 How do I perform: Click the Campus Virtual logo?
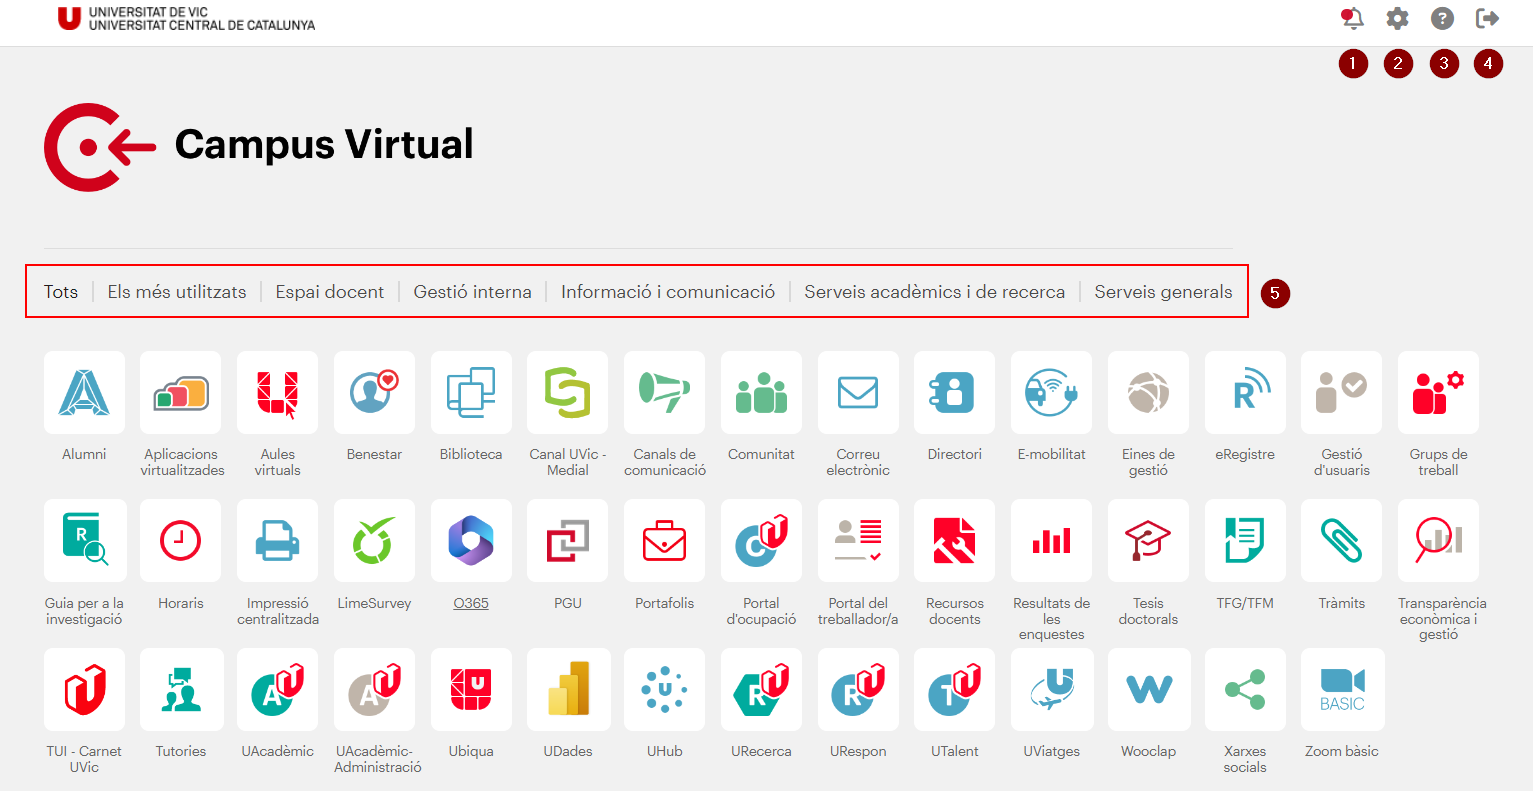click(259, 146)
